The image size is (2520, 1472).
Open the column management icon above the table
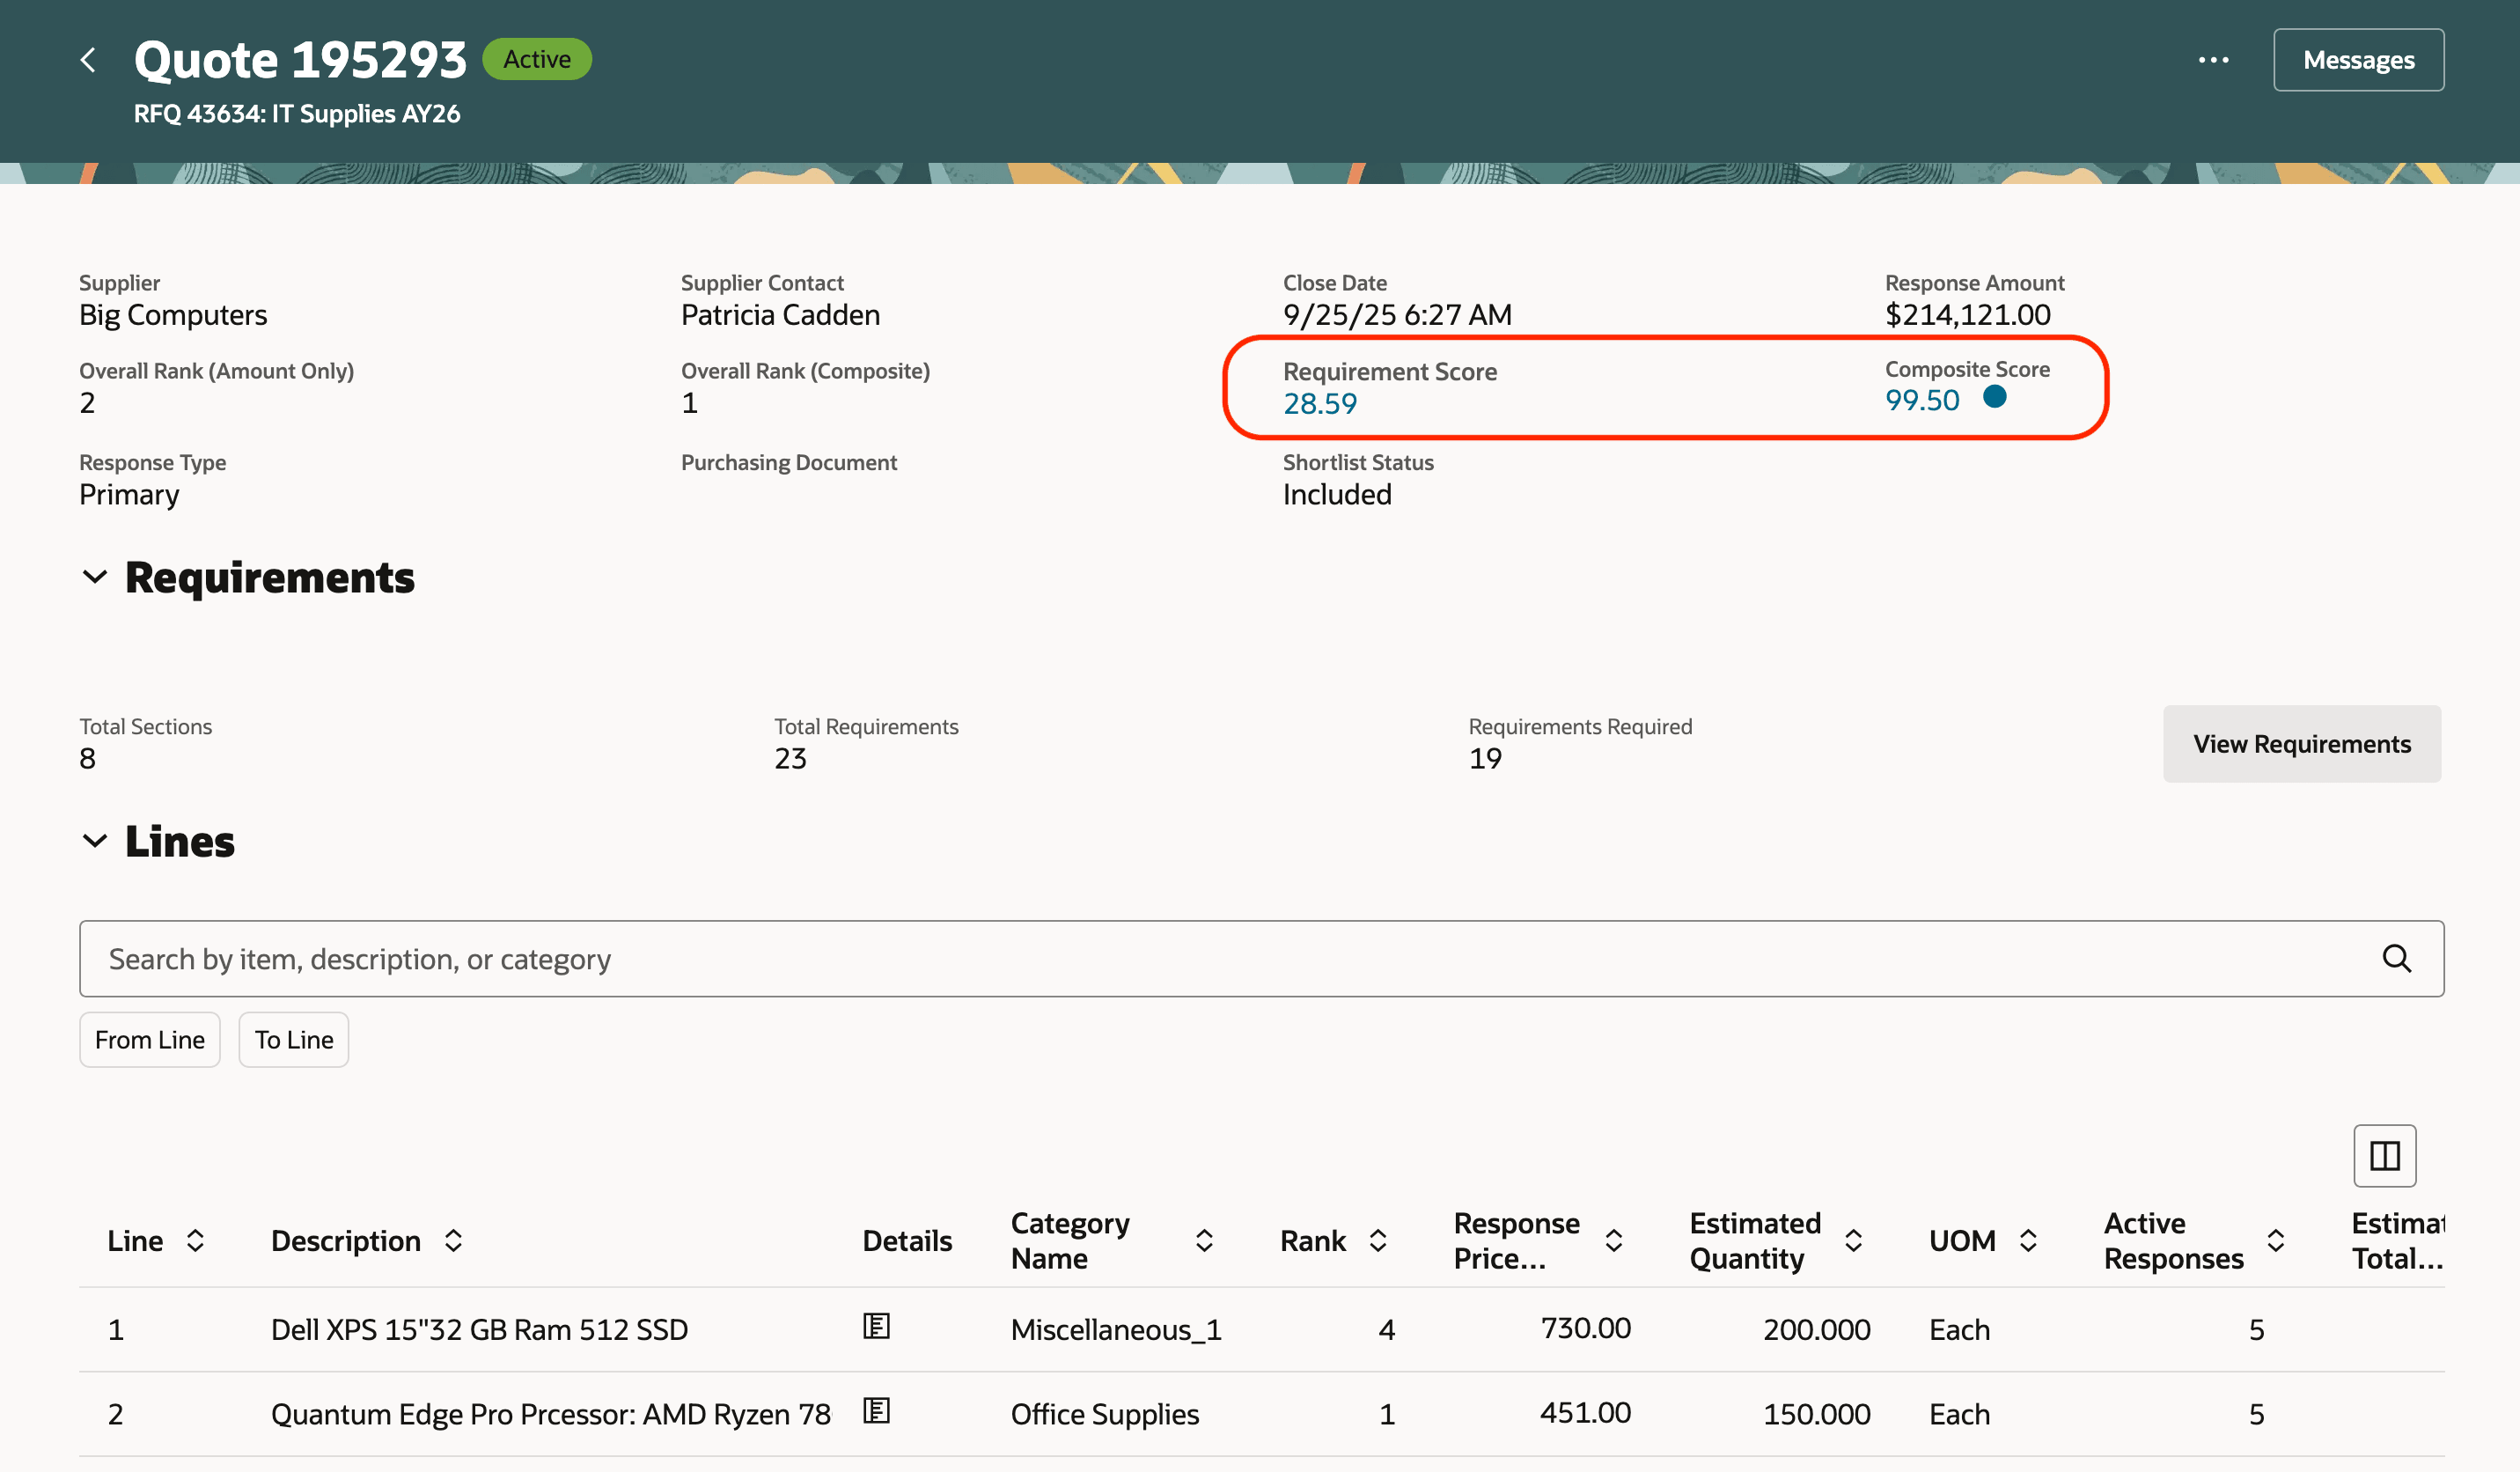pyautogui.click(x=2384, y=1155)
